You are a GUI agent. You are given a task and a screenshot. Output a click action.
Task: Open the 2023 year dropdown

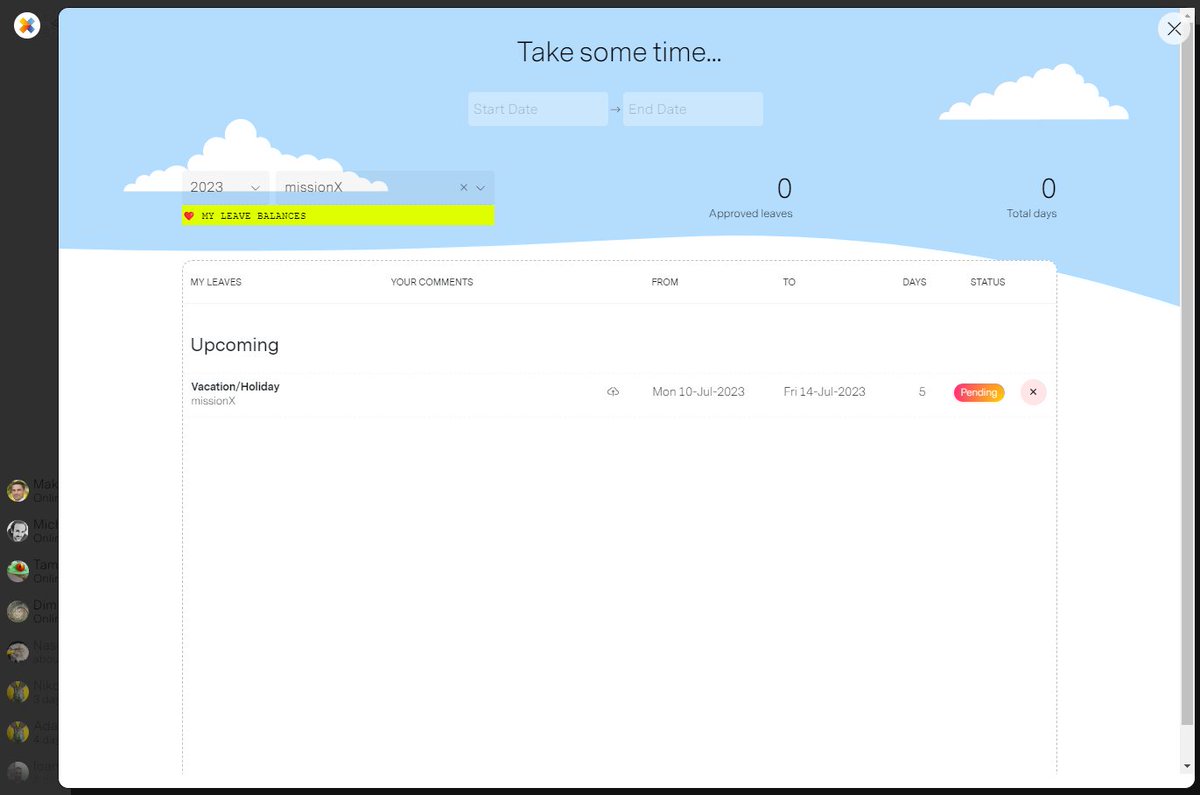[x=226, y=187]
